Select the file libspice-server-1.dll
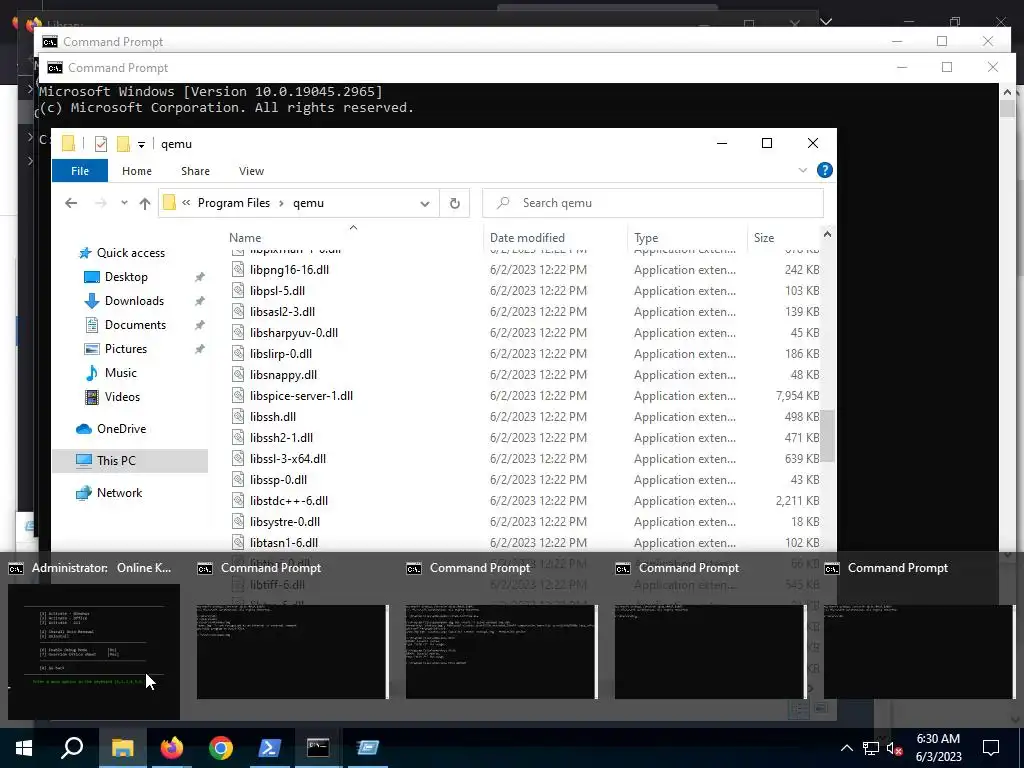The width and height of the screenshot is (1024, 768). pos(301,396)
